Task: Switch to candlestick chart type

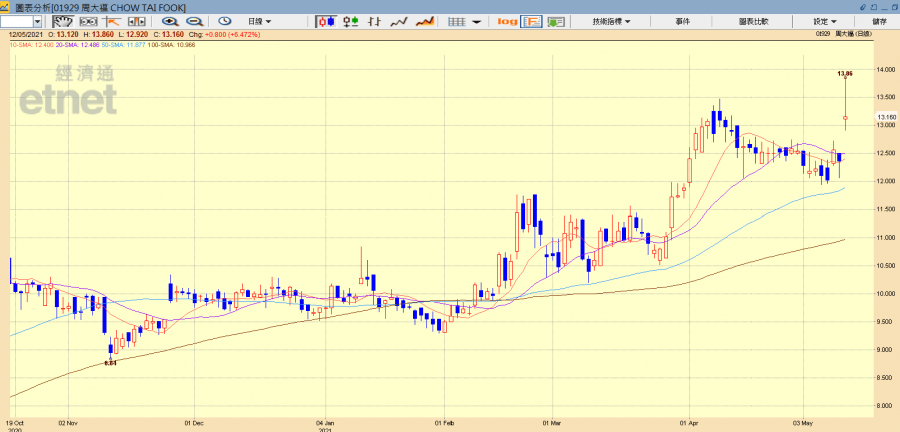Action: (327, 21)
